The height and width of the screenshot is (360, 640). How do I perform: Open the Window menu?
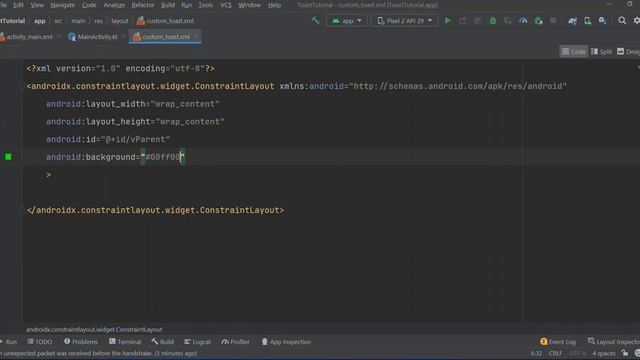click(249, 5)
